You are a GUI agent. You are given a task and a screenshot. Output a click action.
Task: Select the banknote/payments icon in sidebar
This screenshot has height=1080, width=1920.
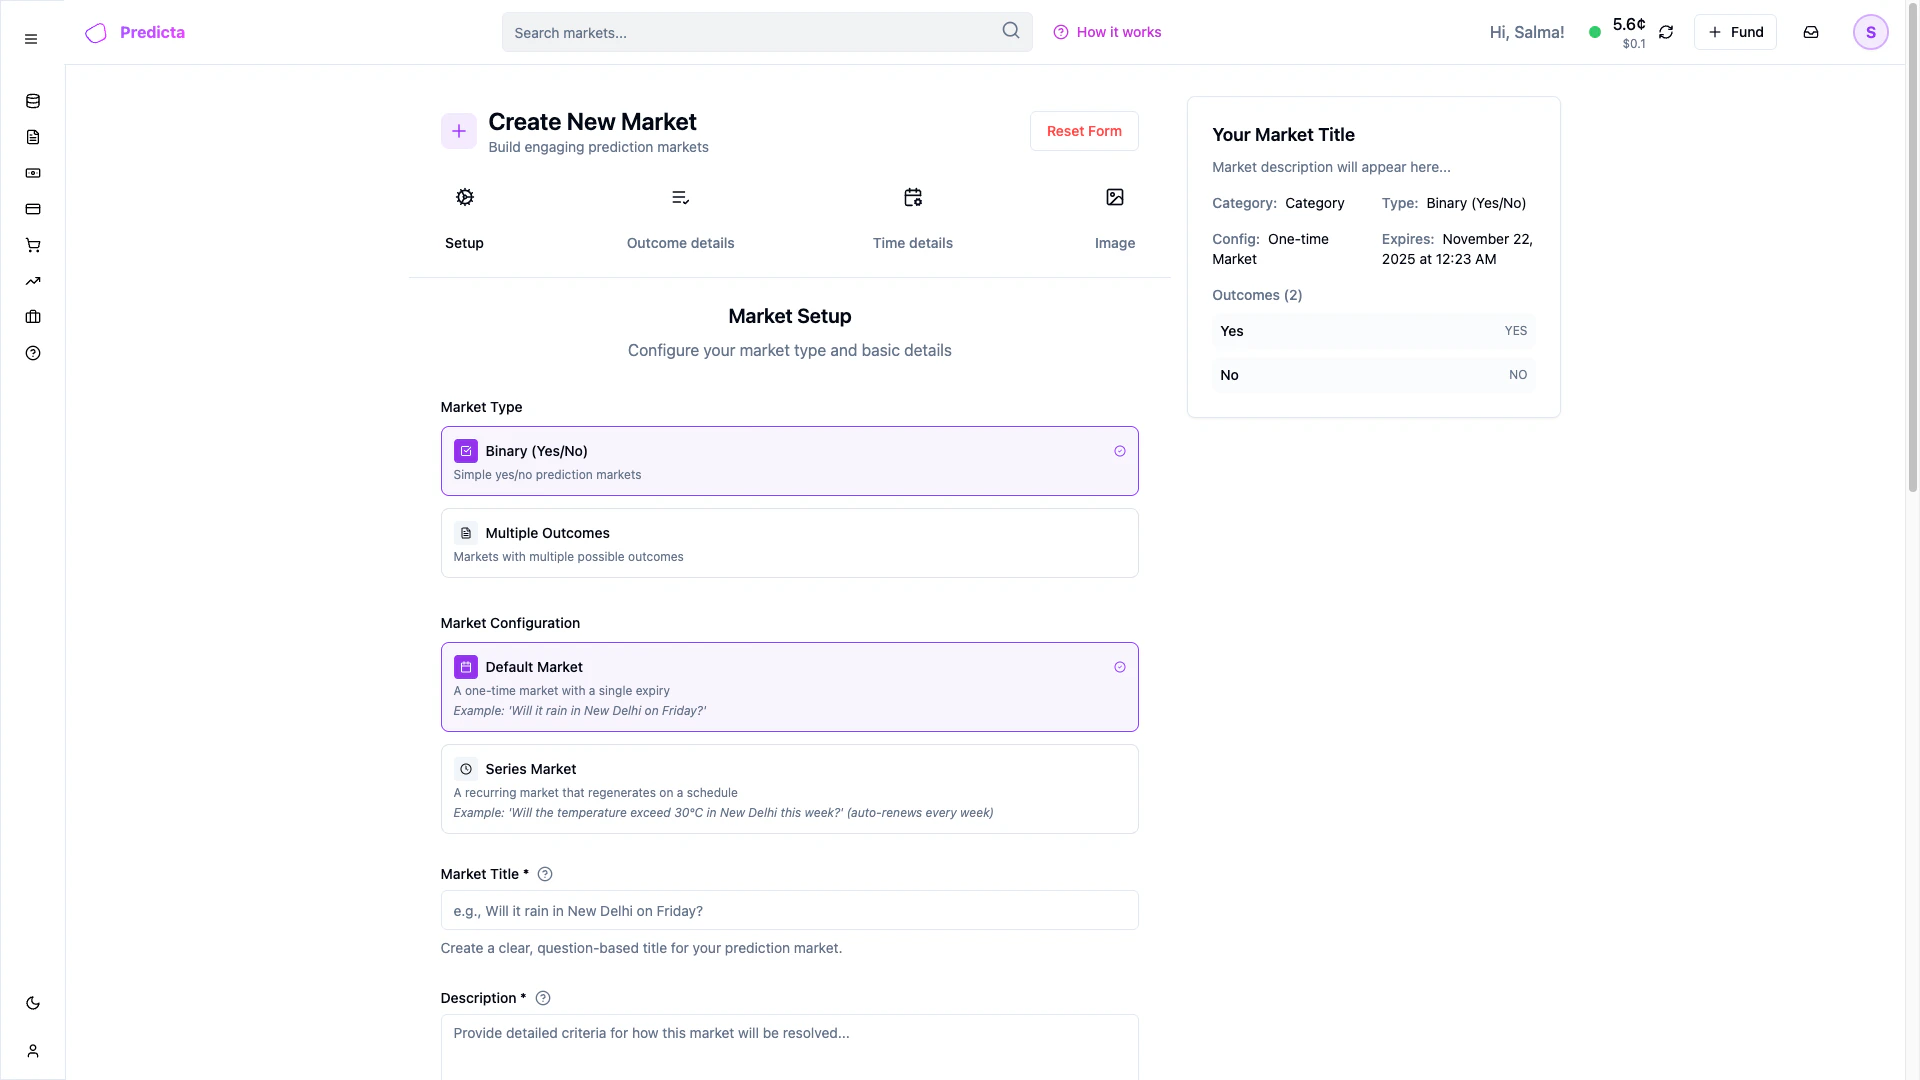[33, 173]
